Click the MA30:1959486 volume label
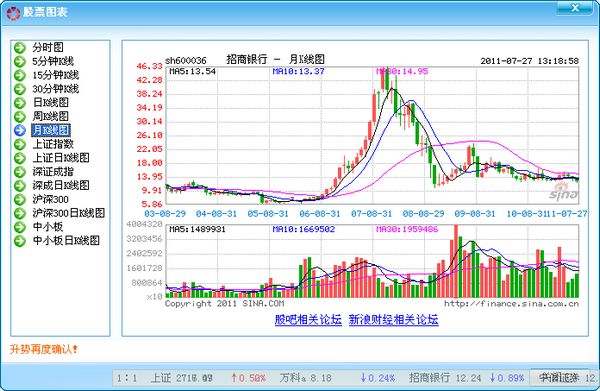600x391 pixels. coord(407,229)
